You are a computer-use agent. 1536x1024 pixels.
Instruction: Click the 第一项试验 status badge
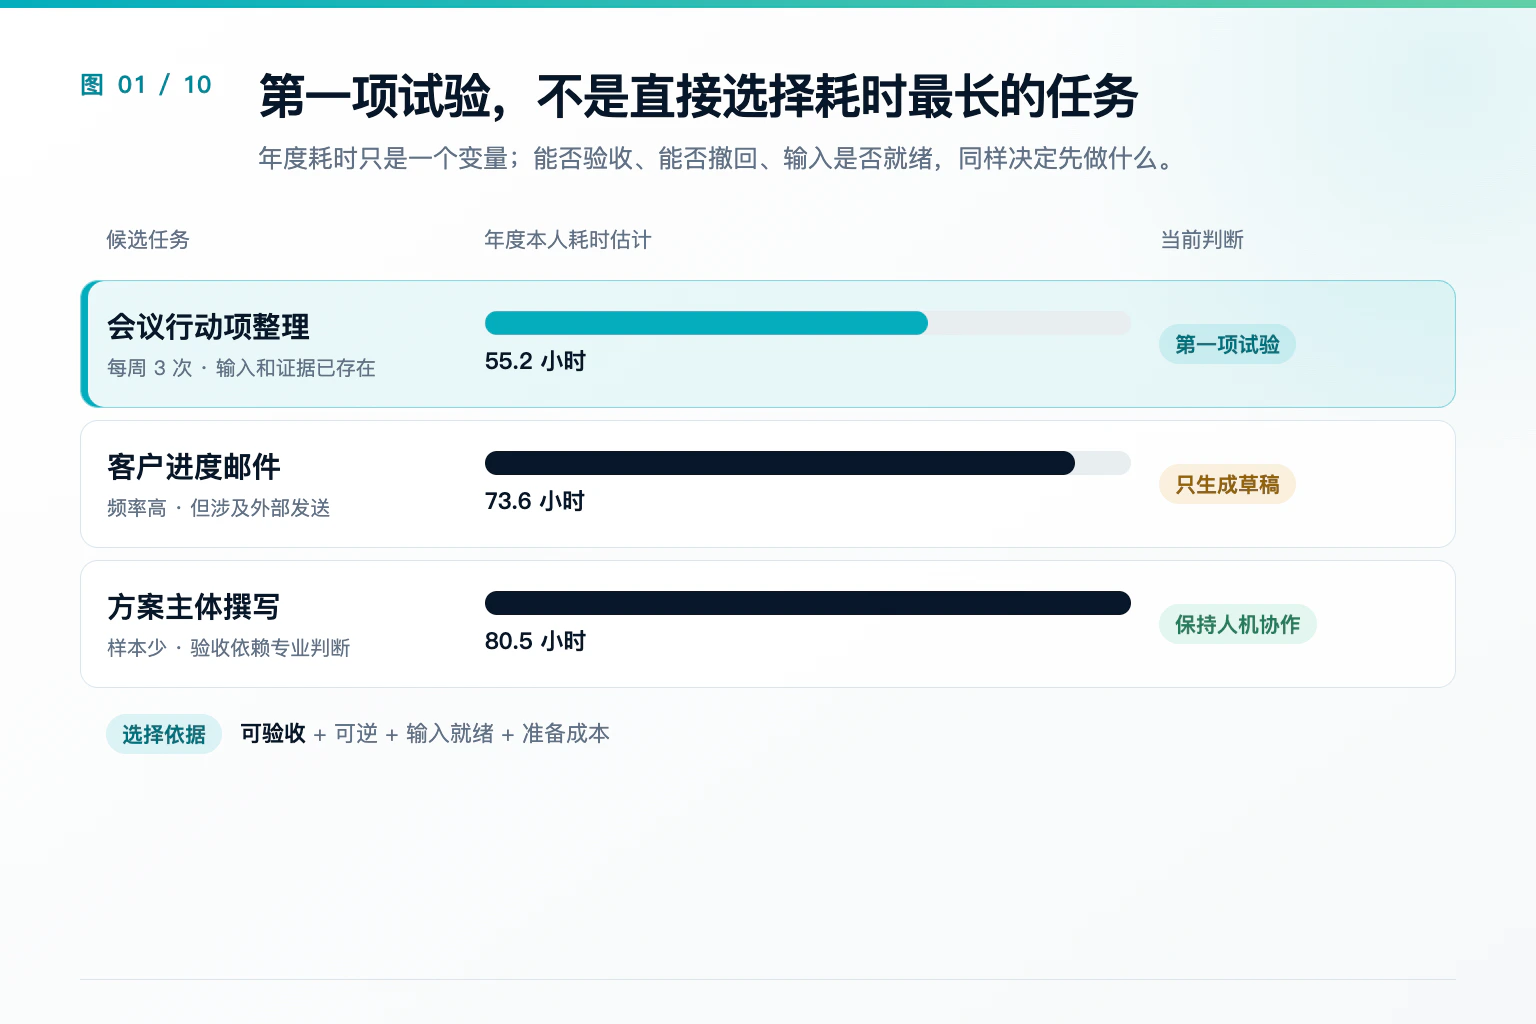pyautogui.click(x=1227, y=344)
